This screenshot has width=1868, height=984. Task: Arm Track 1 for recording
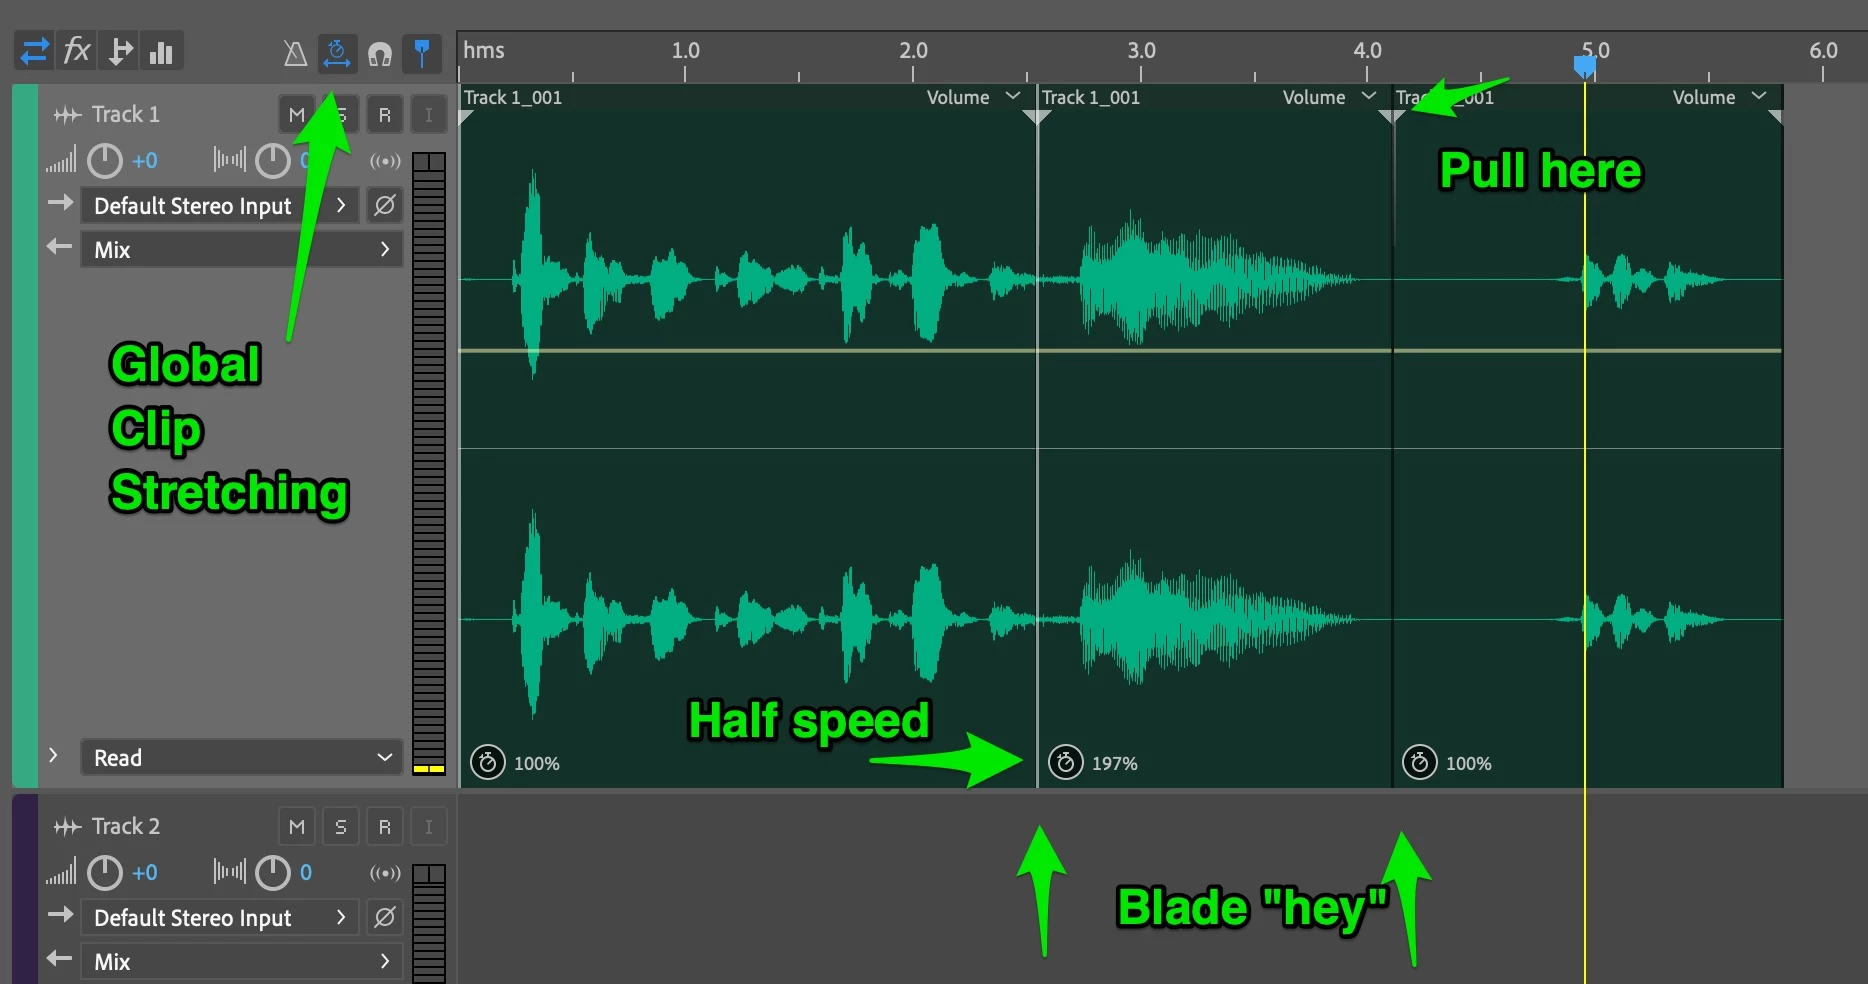pos(385,115)
